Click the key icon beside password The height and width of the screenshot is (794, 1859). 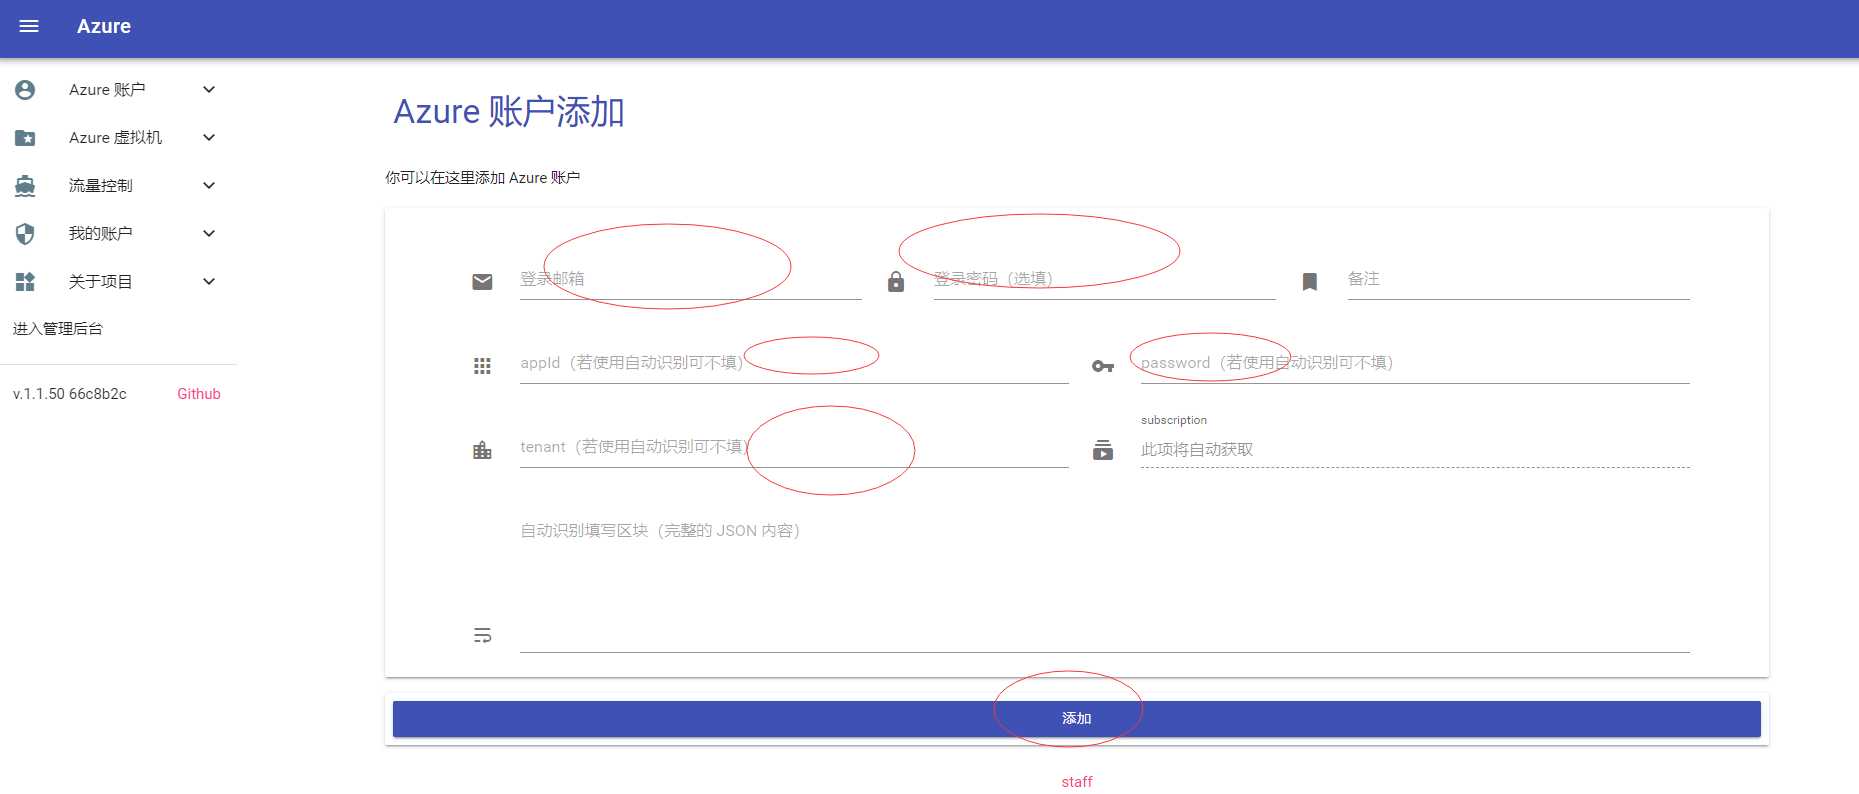point(1103,366)
